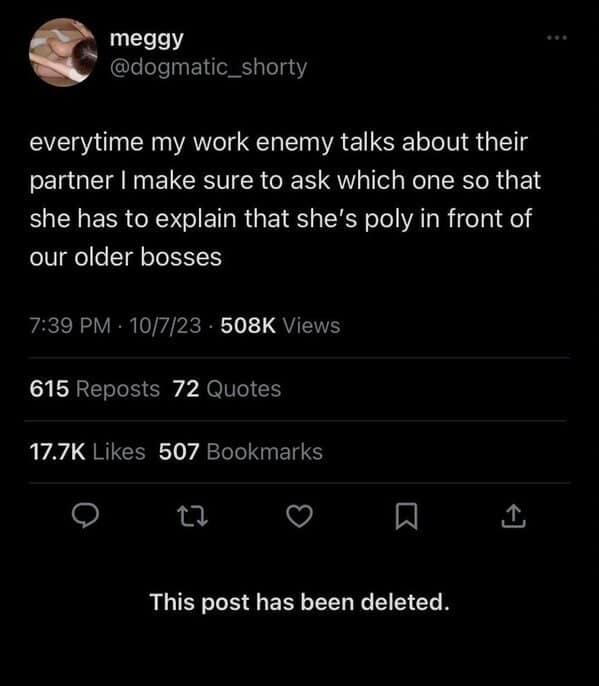
Task: Tap the repost arrows icon
Action: click(x=193, y=516)
